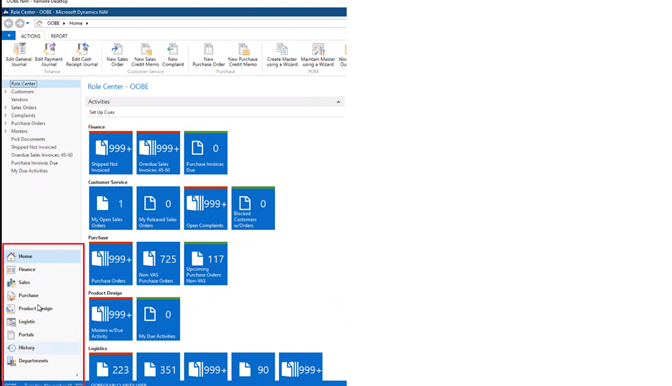Open the arrow after Home in breadcrumb

coord(87,23)
